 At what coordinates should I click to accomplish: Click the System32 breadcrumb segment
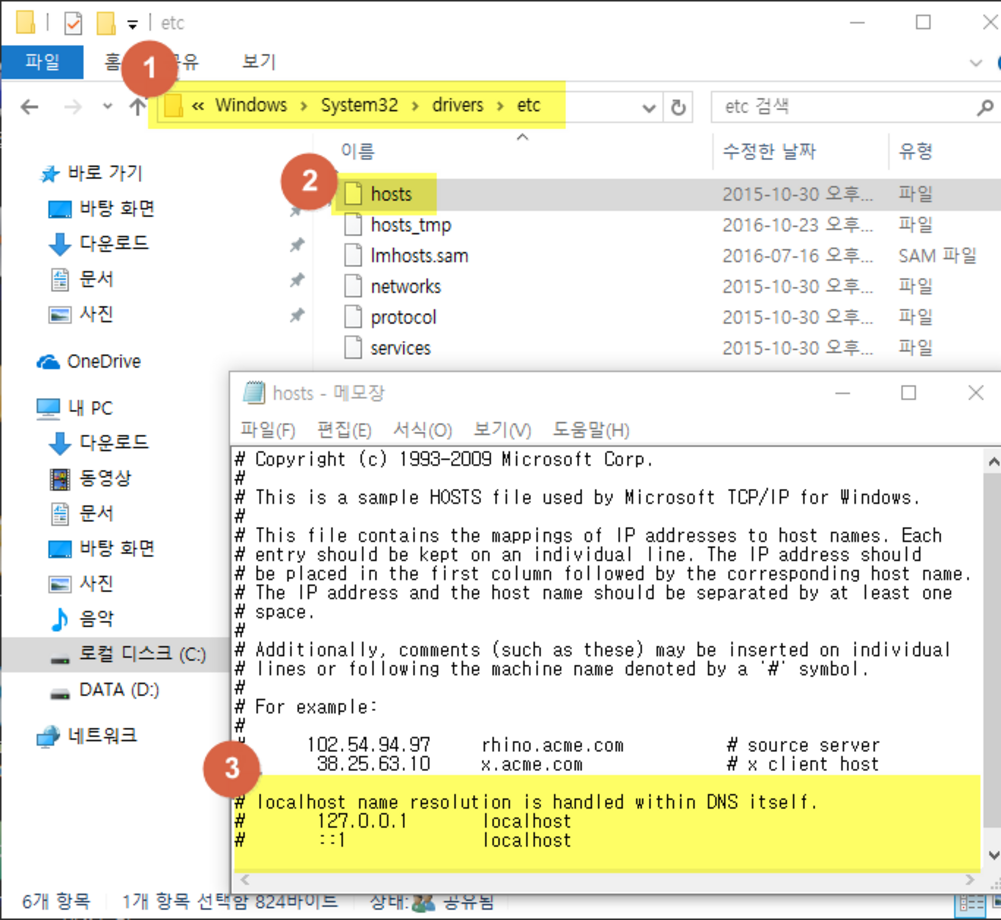coord(359,105)
